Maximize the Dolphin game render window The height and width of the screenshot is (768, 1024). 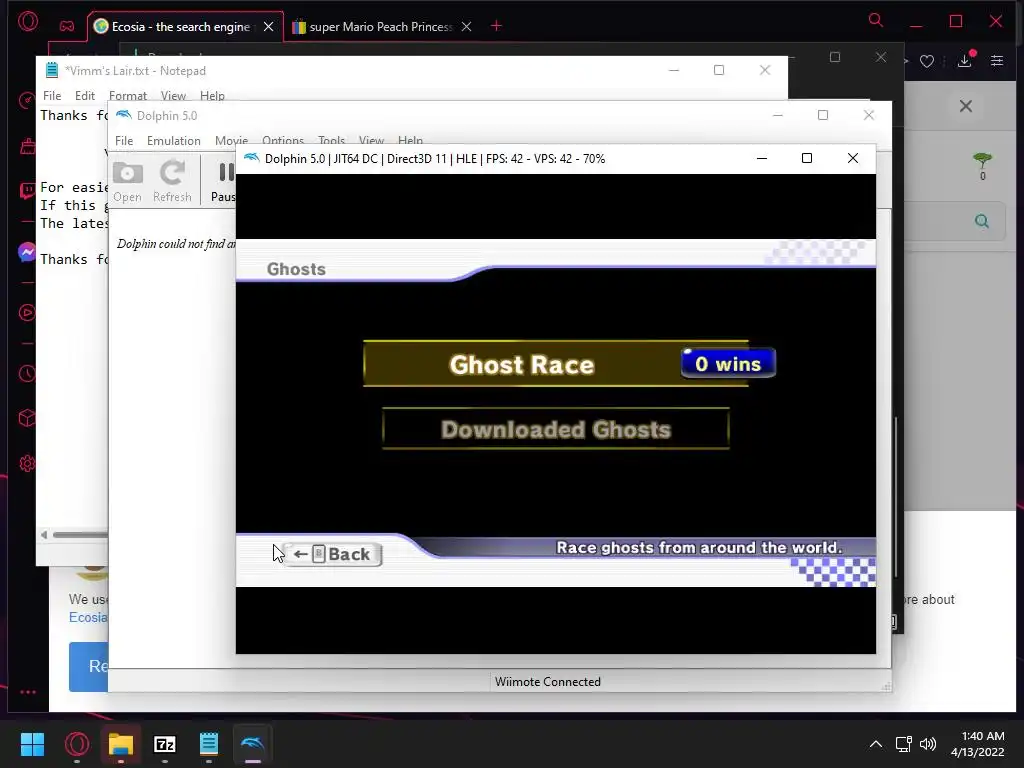pyautogui.click(x=807, y=158)
